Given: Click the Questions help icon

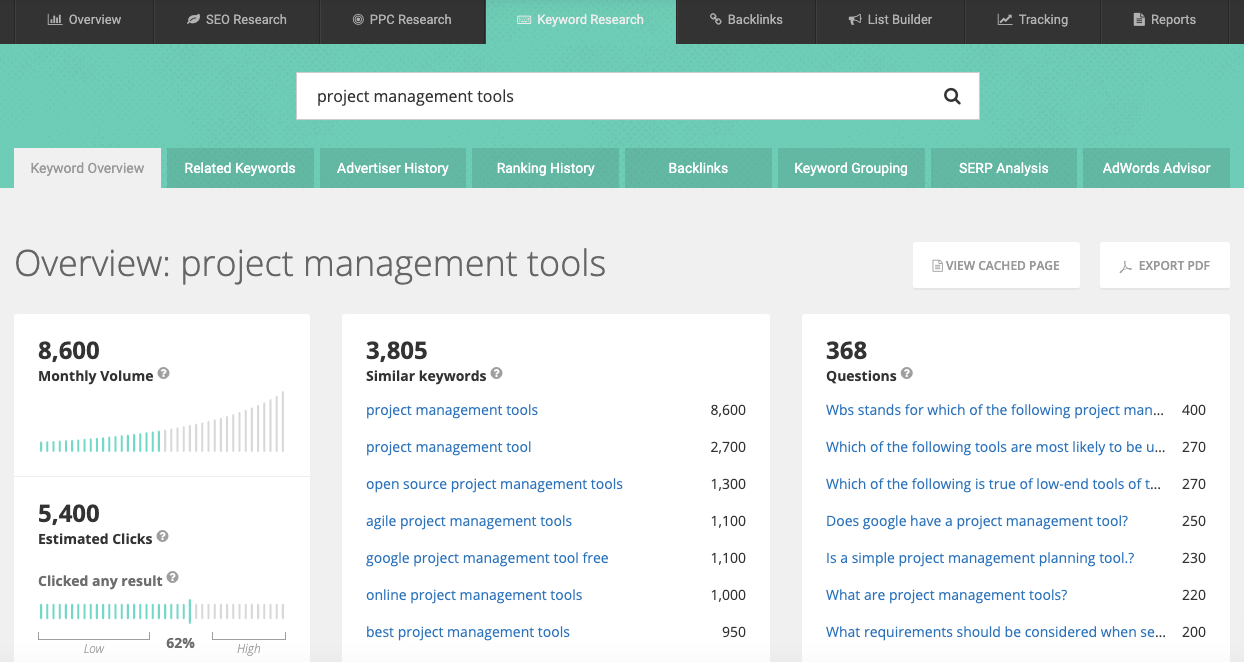Looking at the screenshot, I should coord(907,374).
